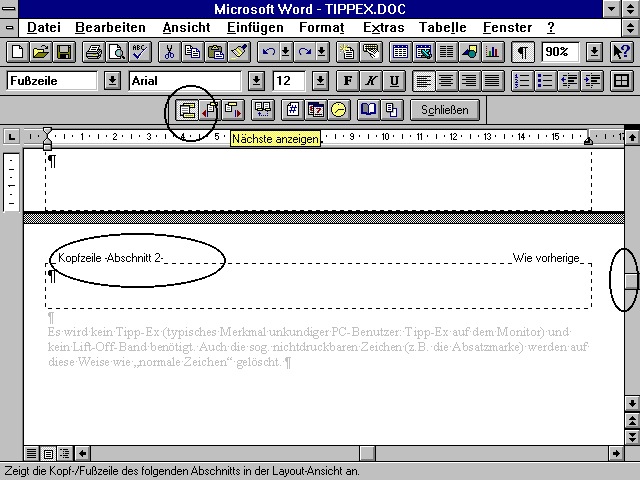Open the Format menu
Image resolution: width=640 pixels, height=480 pixels.
321,27
